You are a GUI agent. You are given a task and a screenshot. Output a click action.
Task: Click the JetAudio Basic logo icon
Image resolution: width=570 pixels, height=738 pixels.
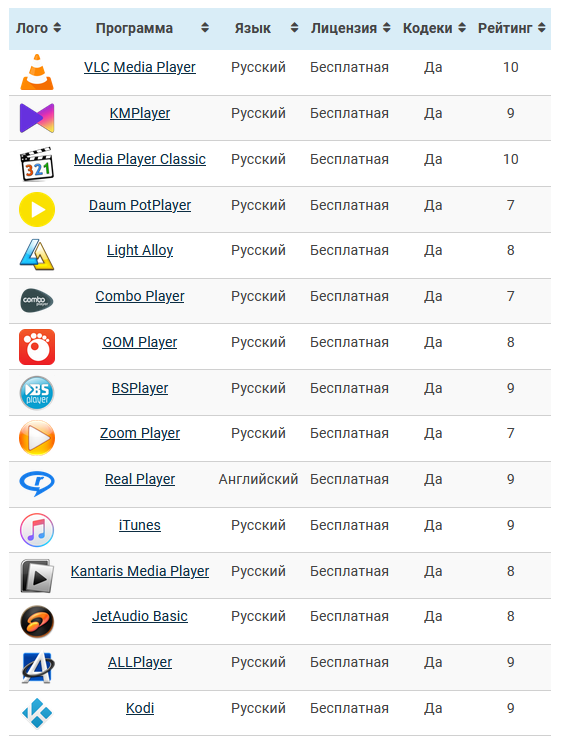point(37,621)
